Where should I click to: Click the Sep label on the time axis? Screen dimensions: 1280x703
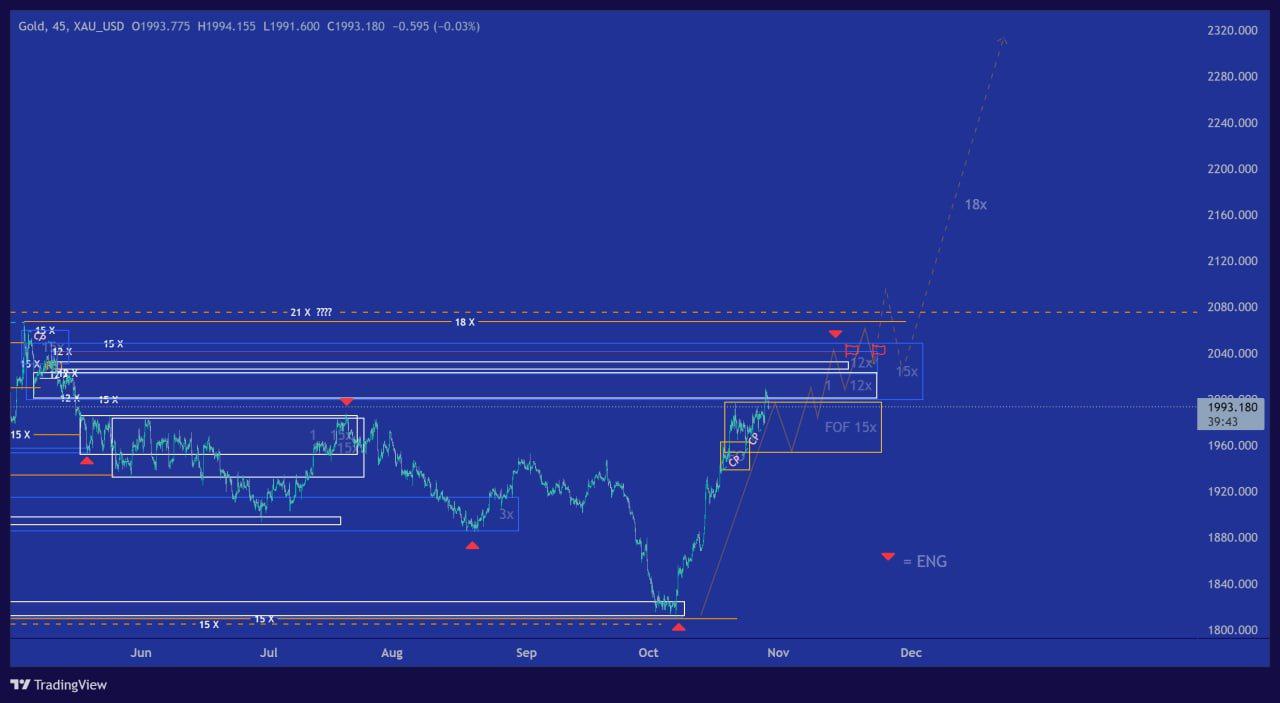coord(526,653)
